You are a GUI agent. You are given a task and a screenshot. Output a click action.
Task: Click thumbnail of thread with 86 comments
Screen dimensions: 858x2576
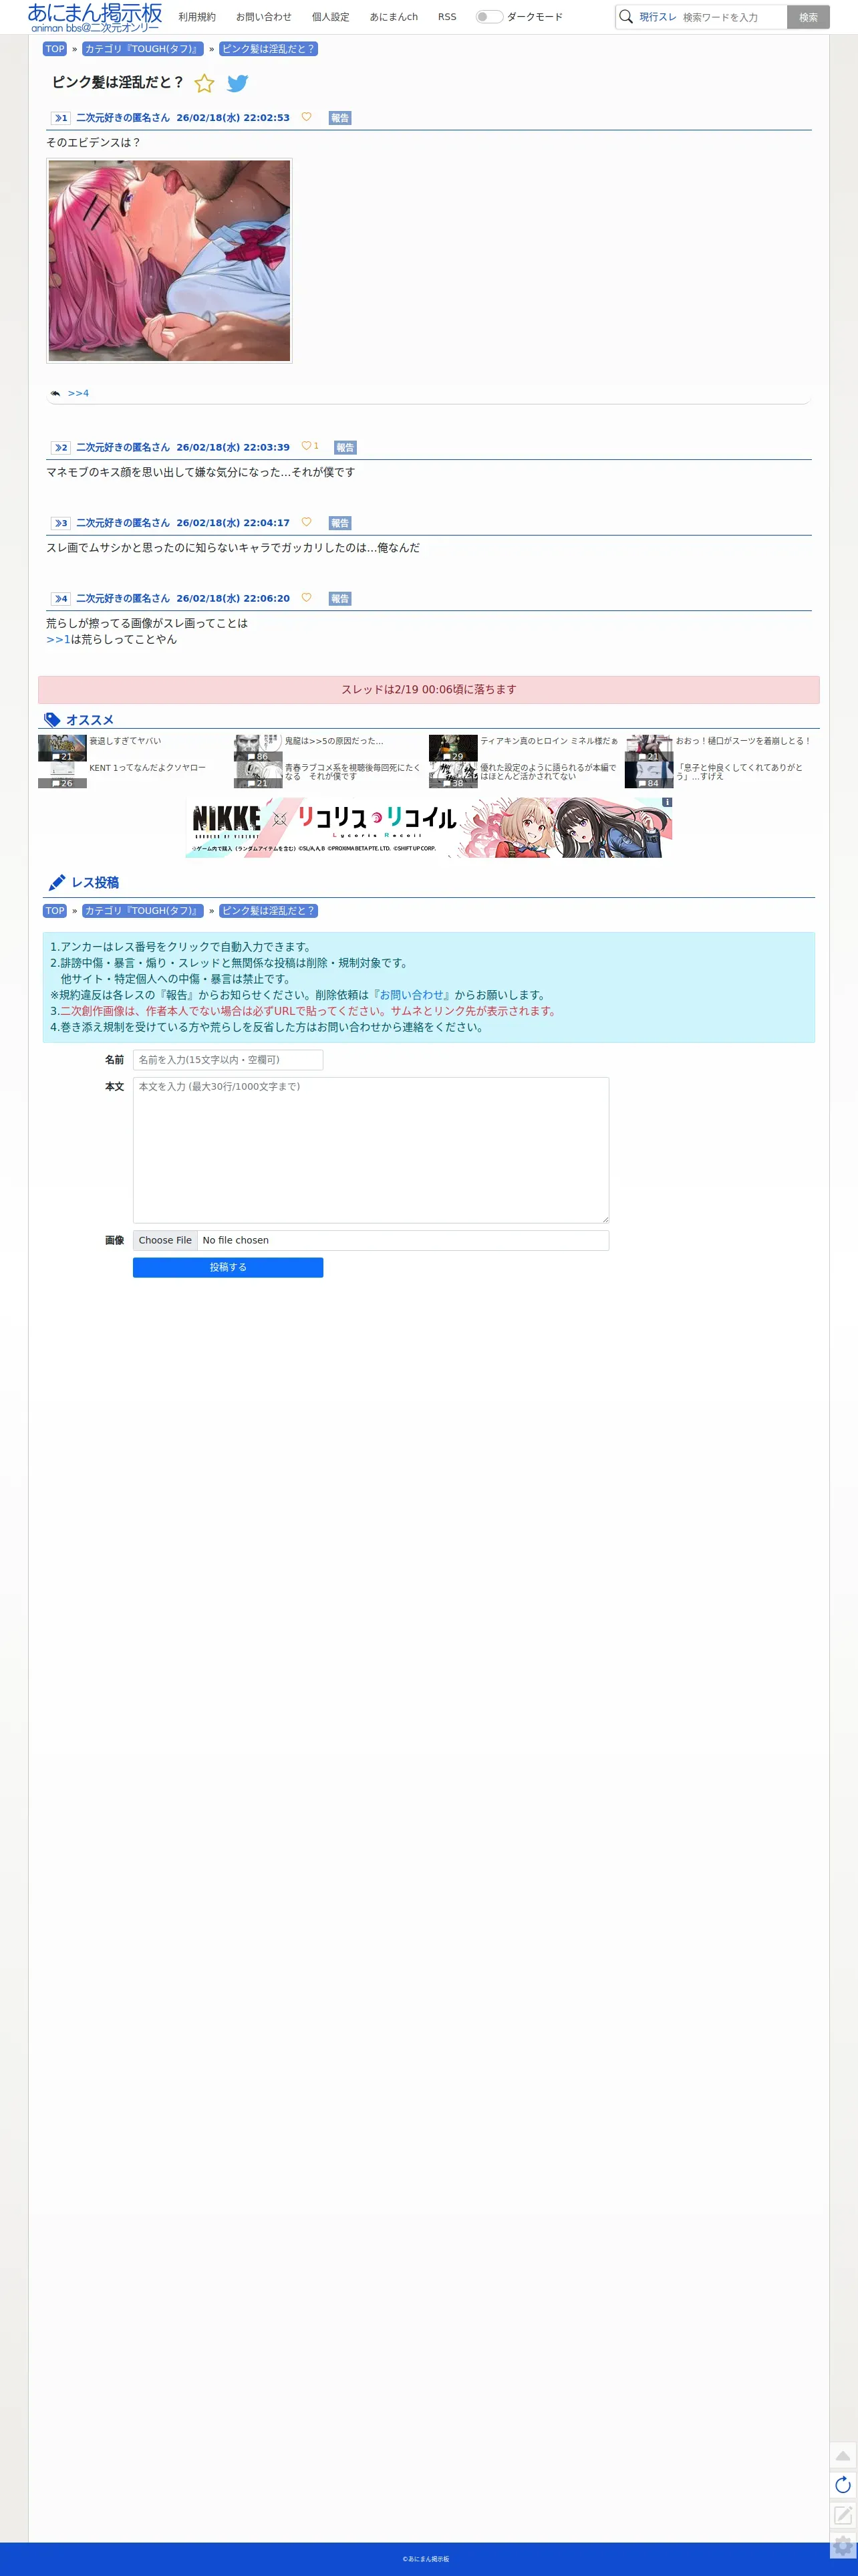click(x=258, y=748)
